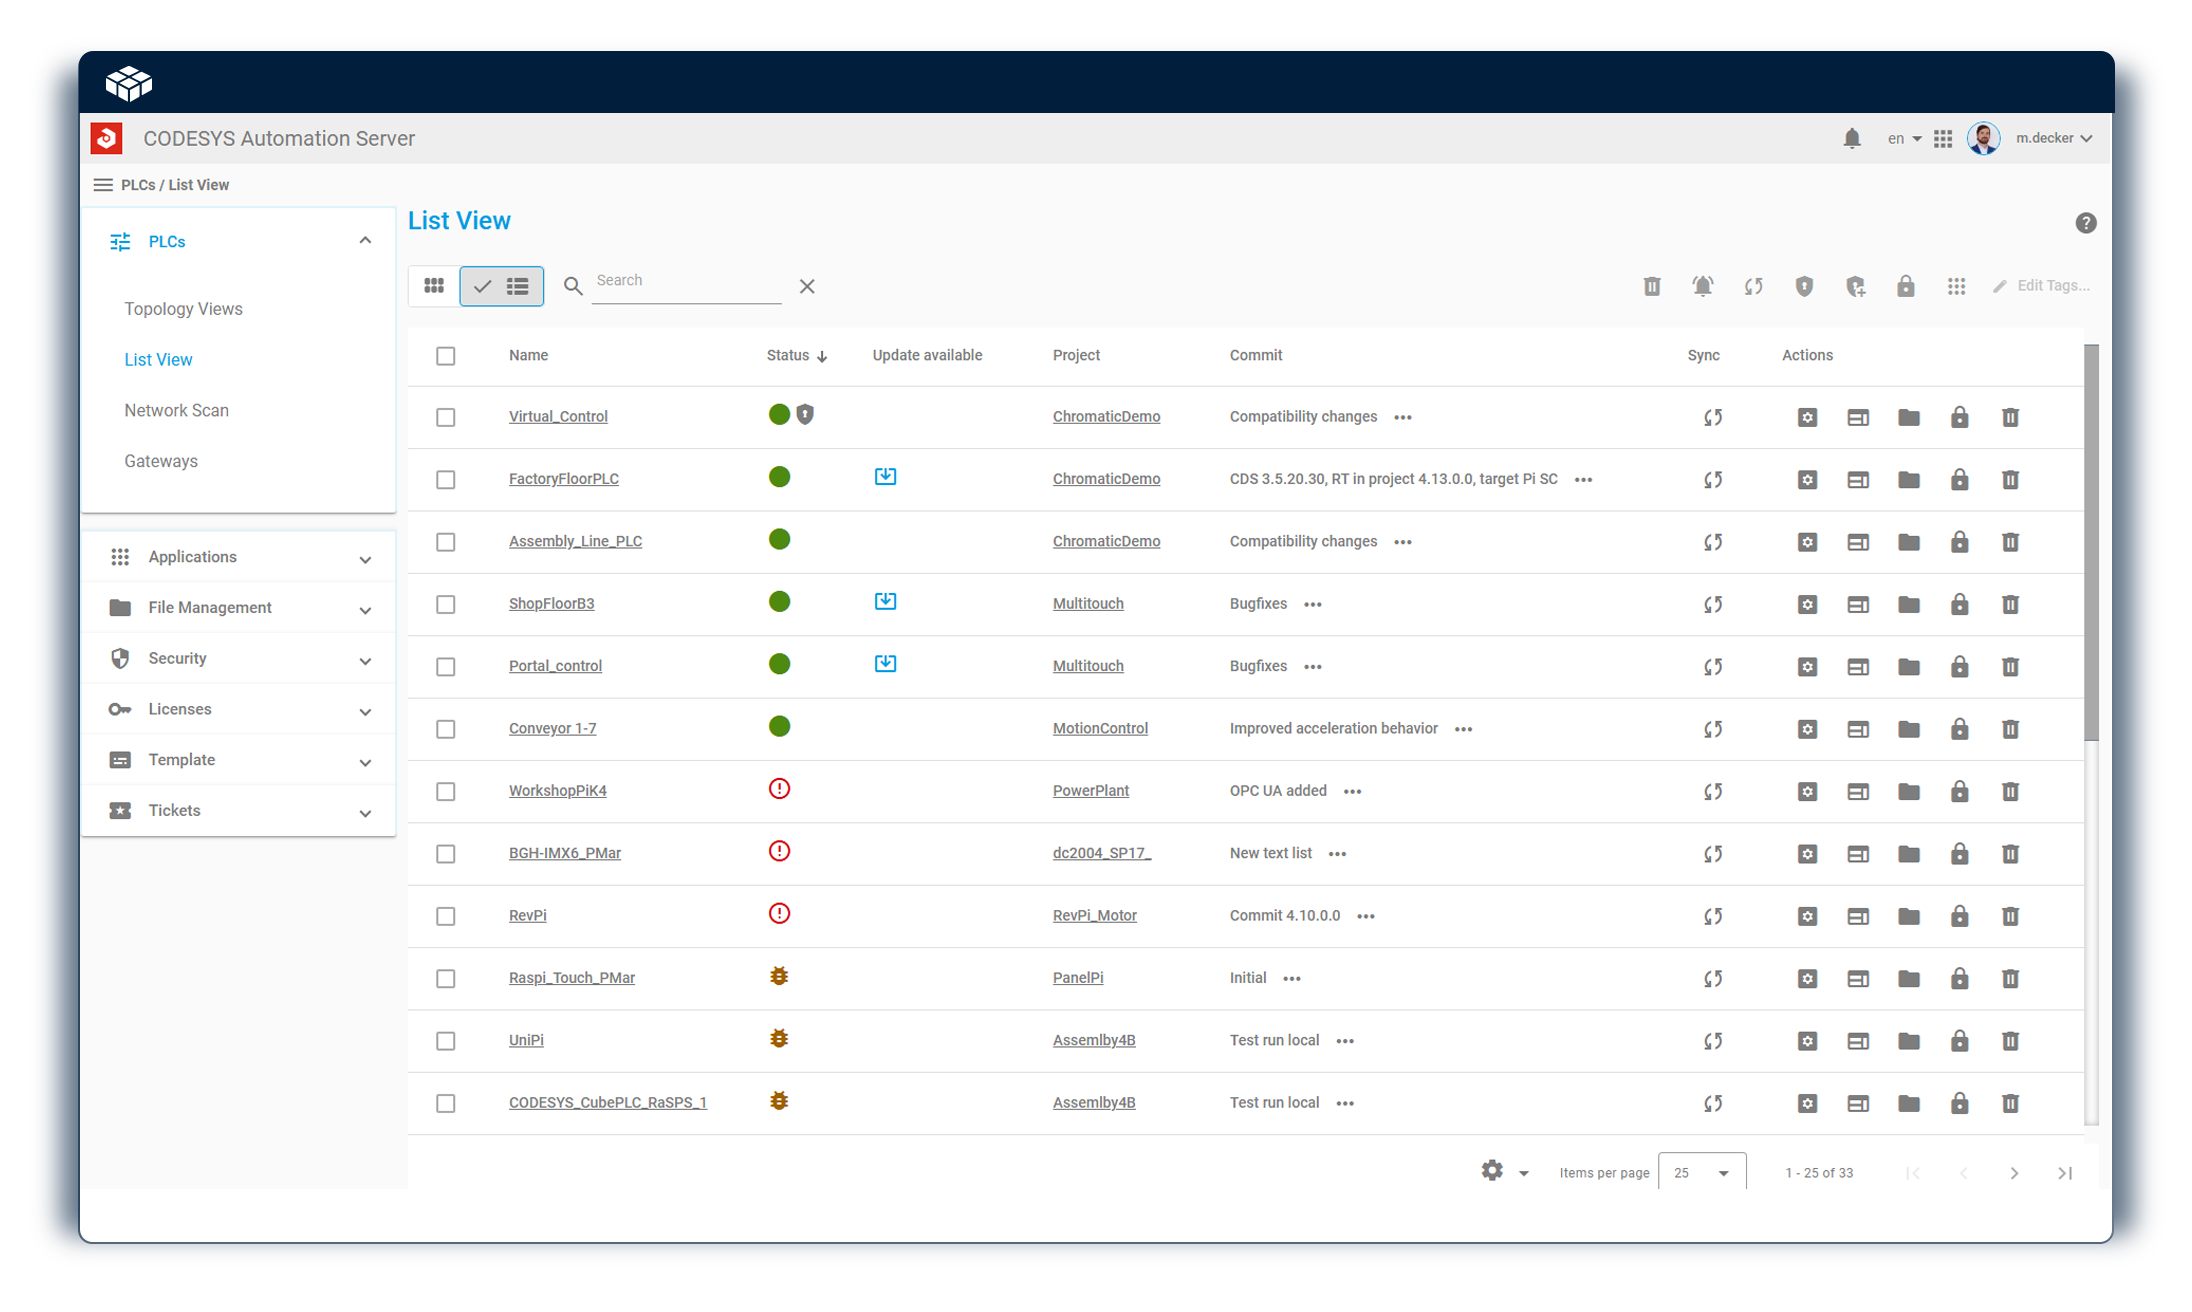Switch to tile grid view button
The height and width of the screenshot is (1312, 2192).
pyautogui.click(x=434, y=287)
